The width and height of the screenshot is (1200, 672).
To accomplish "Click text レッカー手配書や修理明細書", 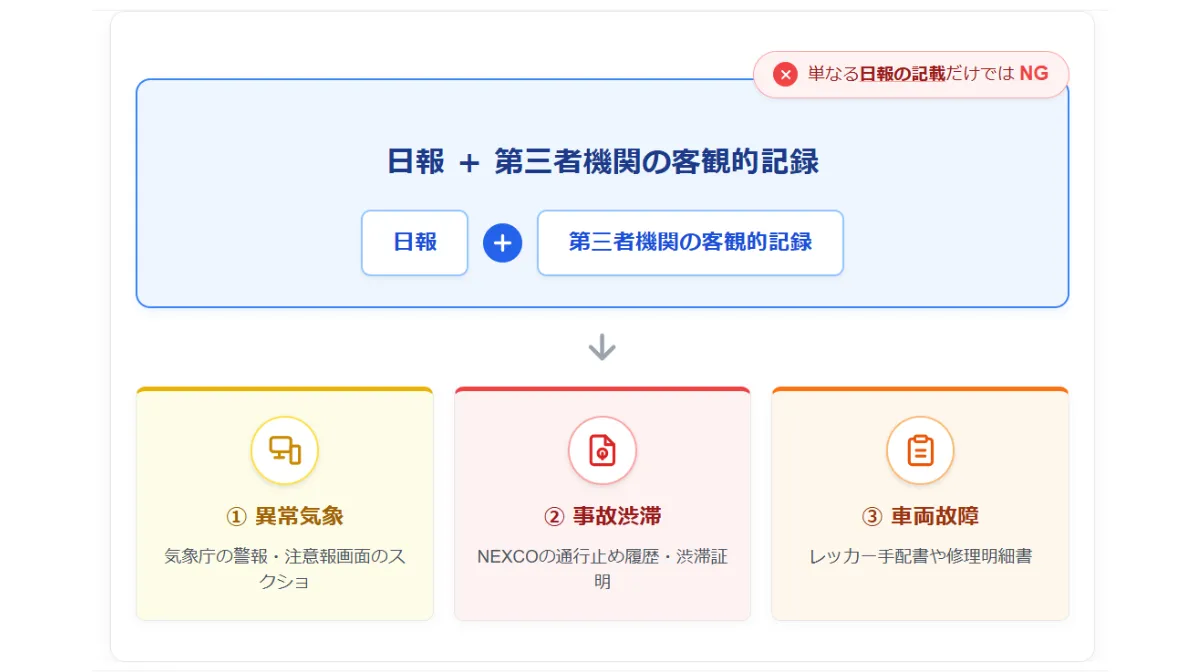I will click(920, 556).
